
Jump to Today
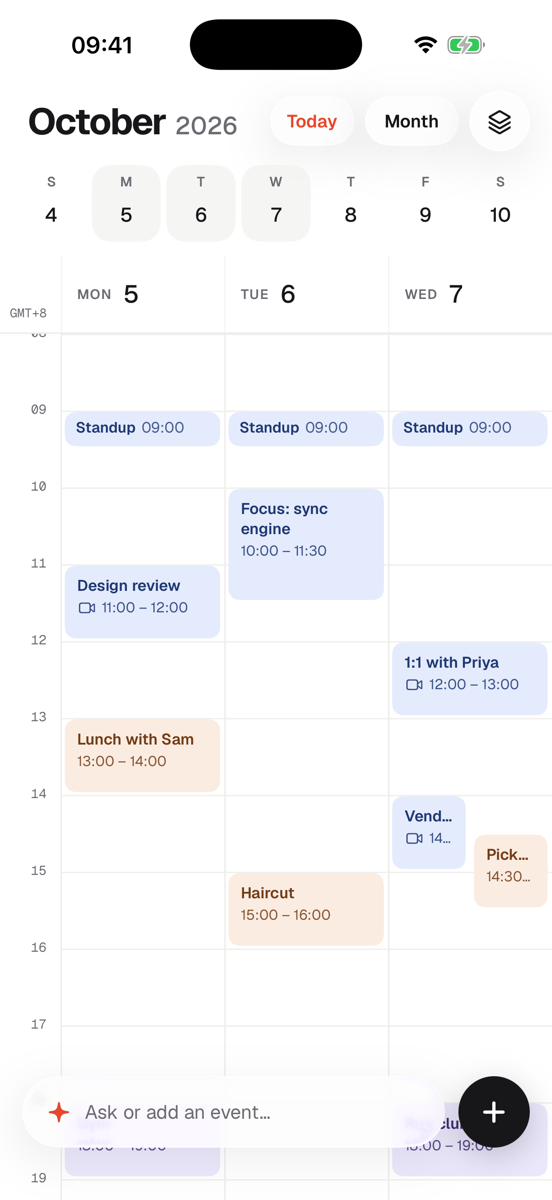point(312,121)
